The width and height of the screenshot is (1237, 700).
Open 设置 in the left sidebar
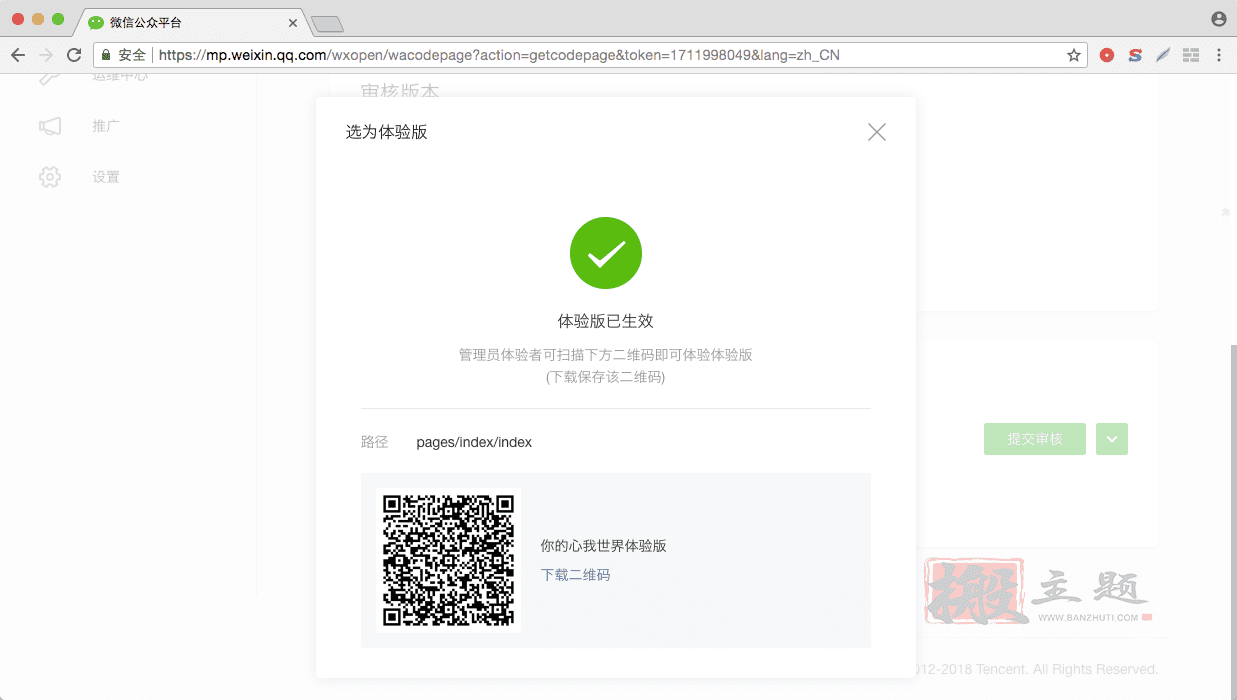point(106,177)
